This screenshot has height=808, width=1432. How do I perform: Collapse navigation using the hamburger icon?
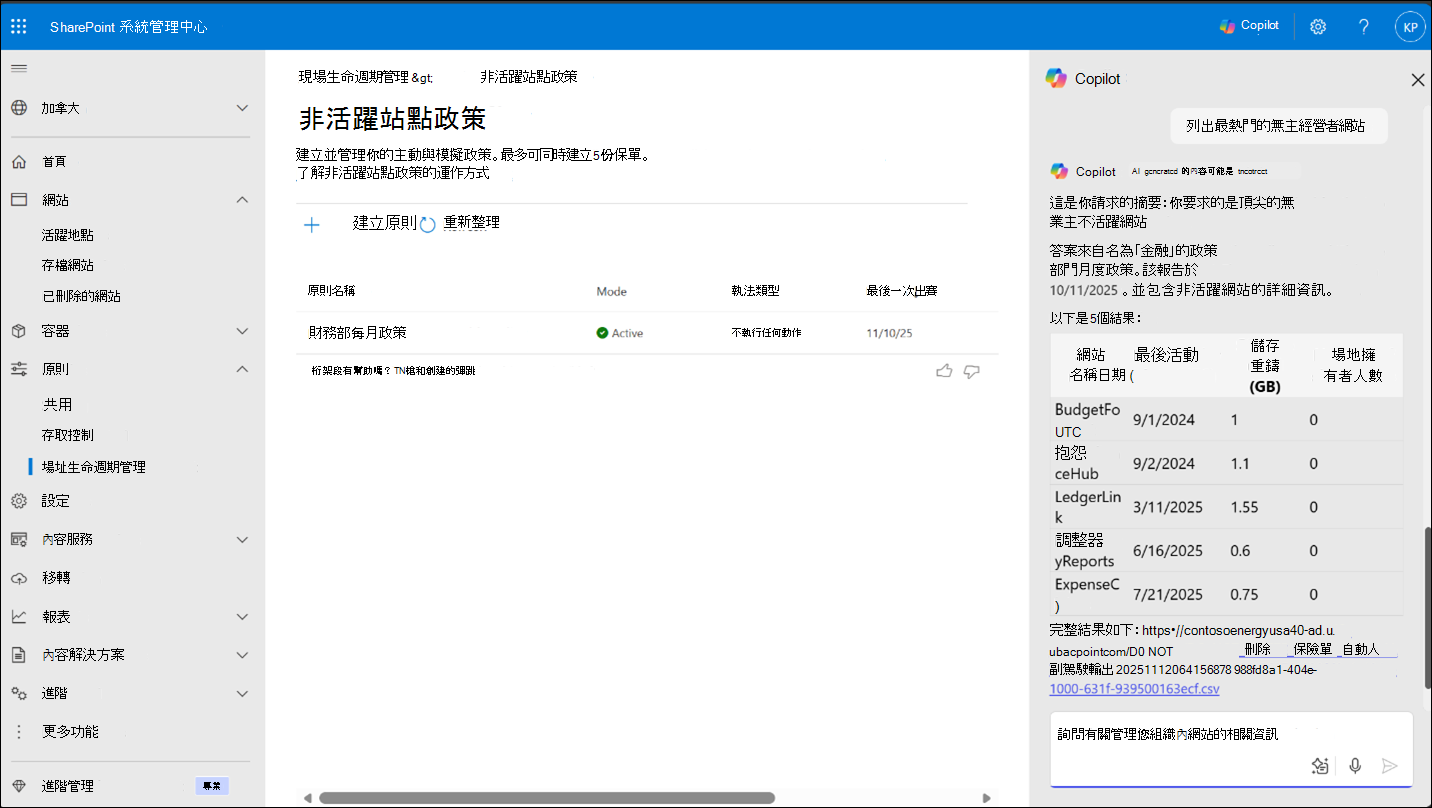(18, 69)
